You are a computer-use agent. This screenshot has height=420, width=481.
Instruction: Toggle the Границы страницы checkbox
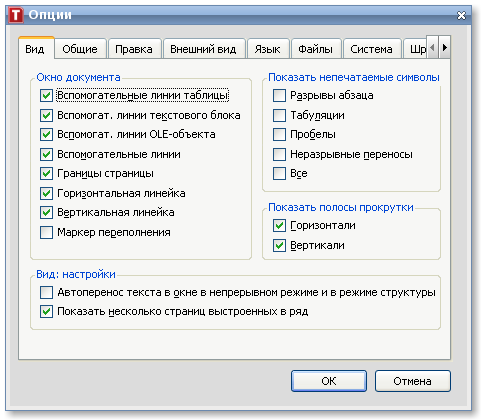tap(46, 174)
